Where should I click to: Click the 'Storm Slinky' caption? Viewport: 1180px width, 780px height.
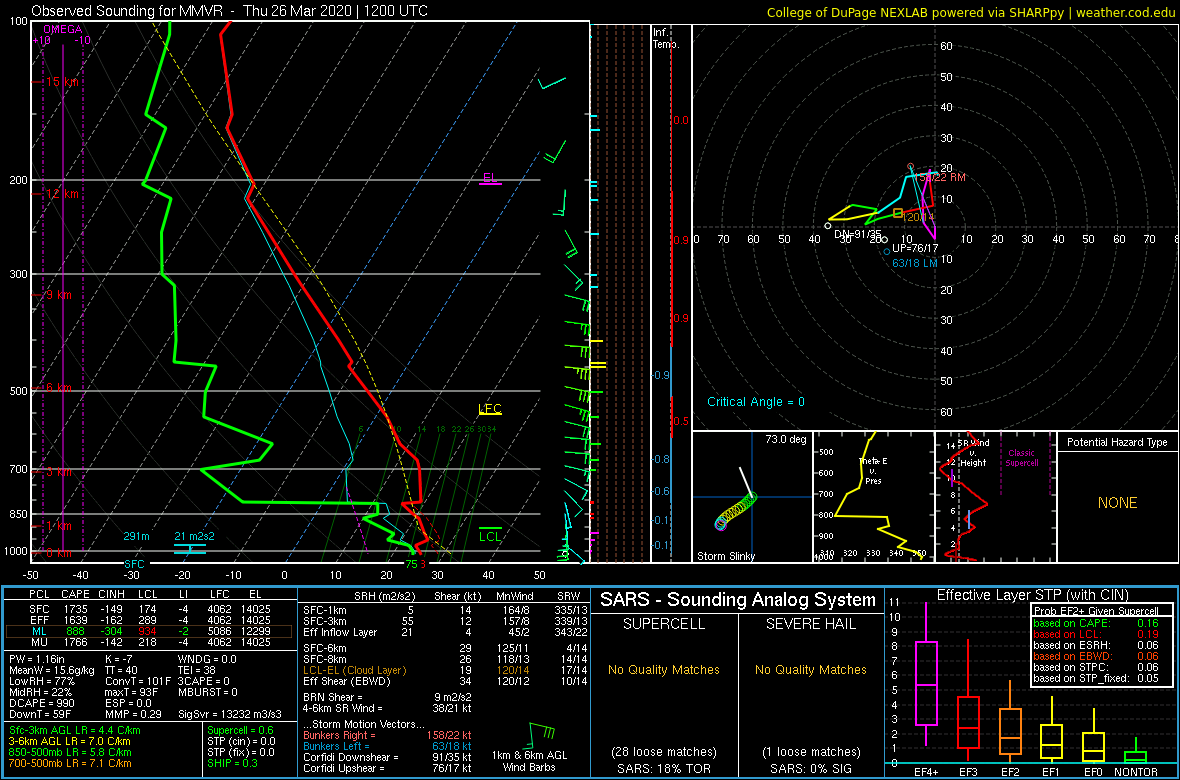tap(725, 556)
